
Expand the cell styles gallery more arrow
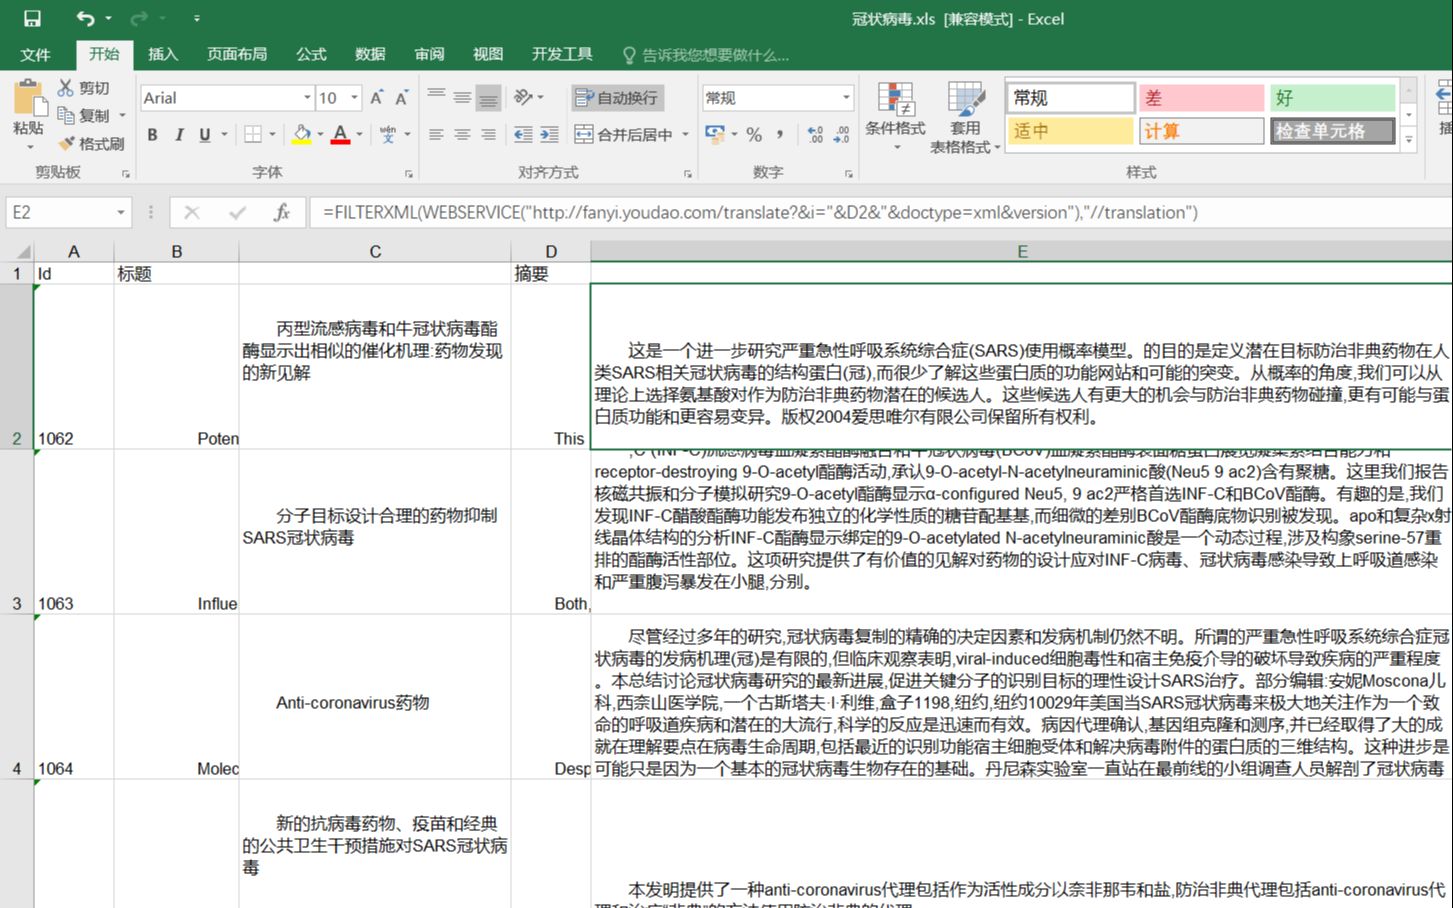1409,140
